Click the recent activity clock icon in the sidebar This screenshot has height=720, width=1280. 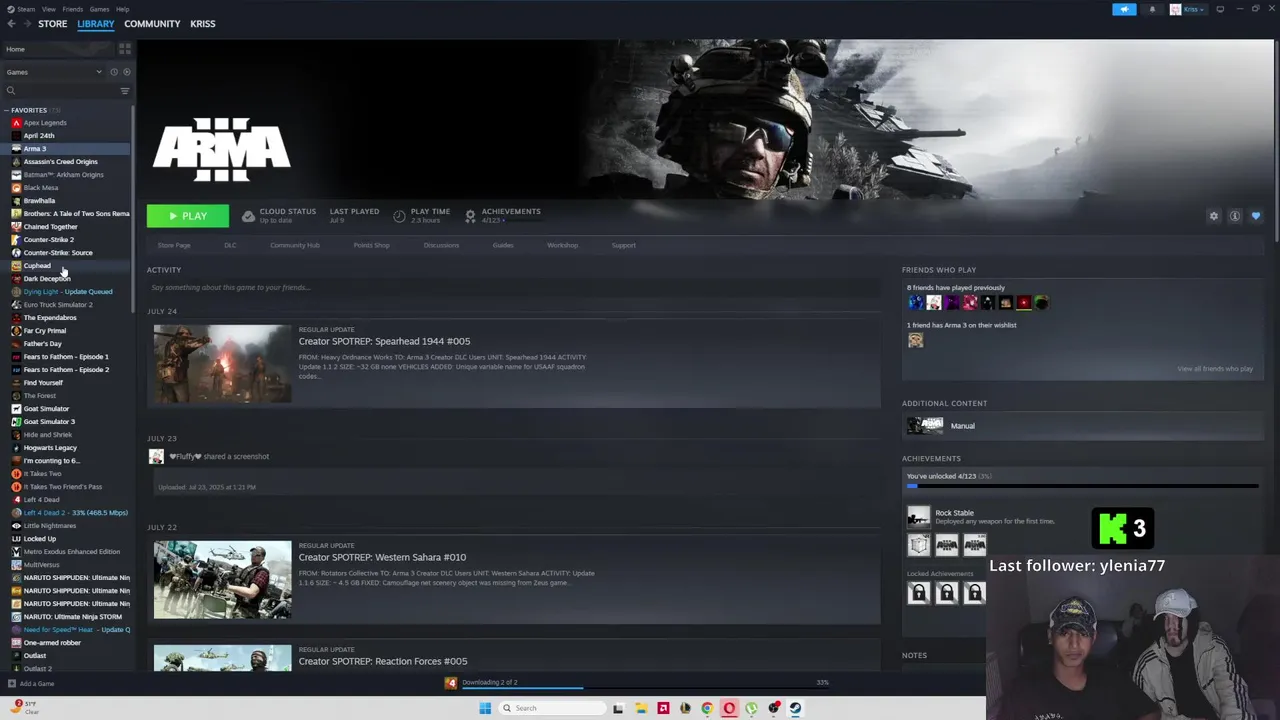[114, 72]
